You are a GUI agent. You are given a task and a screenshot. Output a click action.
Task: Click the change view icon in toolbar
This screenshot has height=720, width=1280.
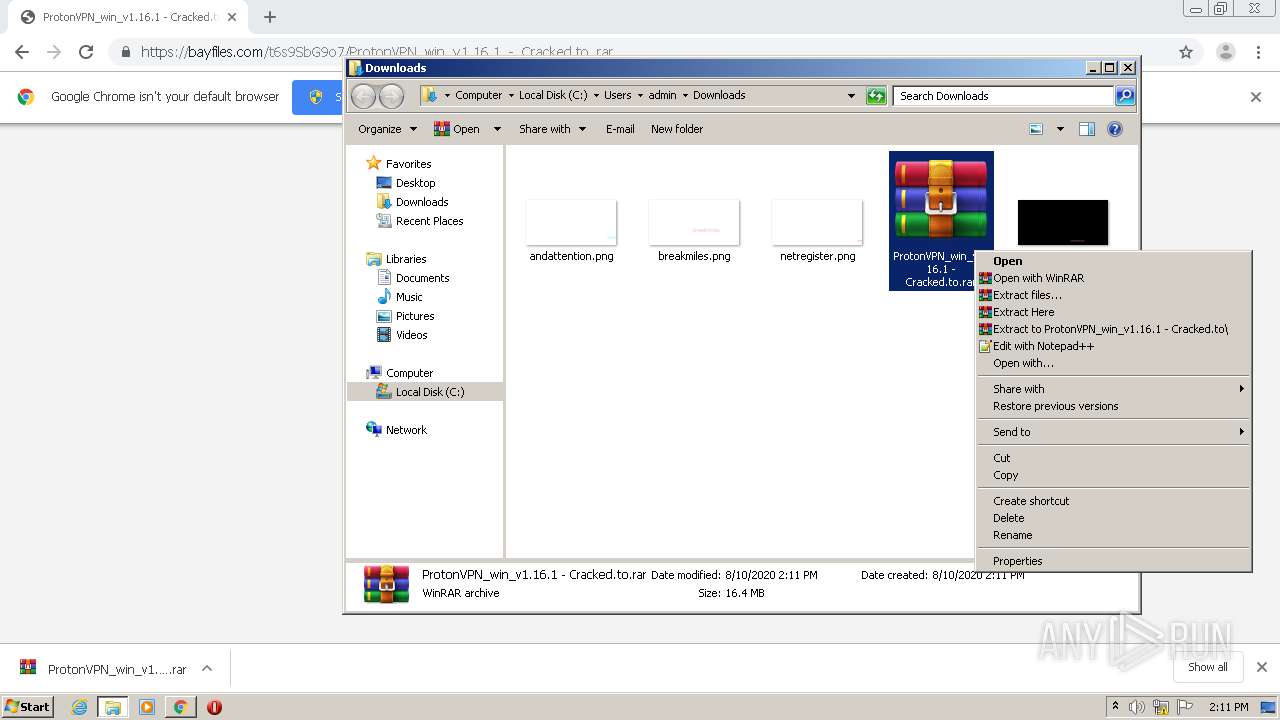click(x=1036, y=129)
